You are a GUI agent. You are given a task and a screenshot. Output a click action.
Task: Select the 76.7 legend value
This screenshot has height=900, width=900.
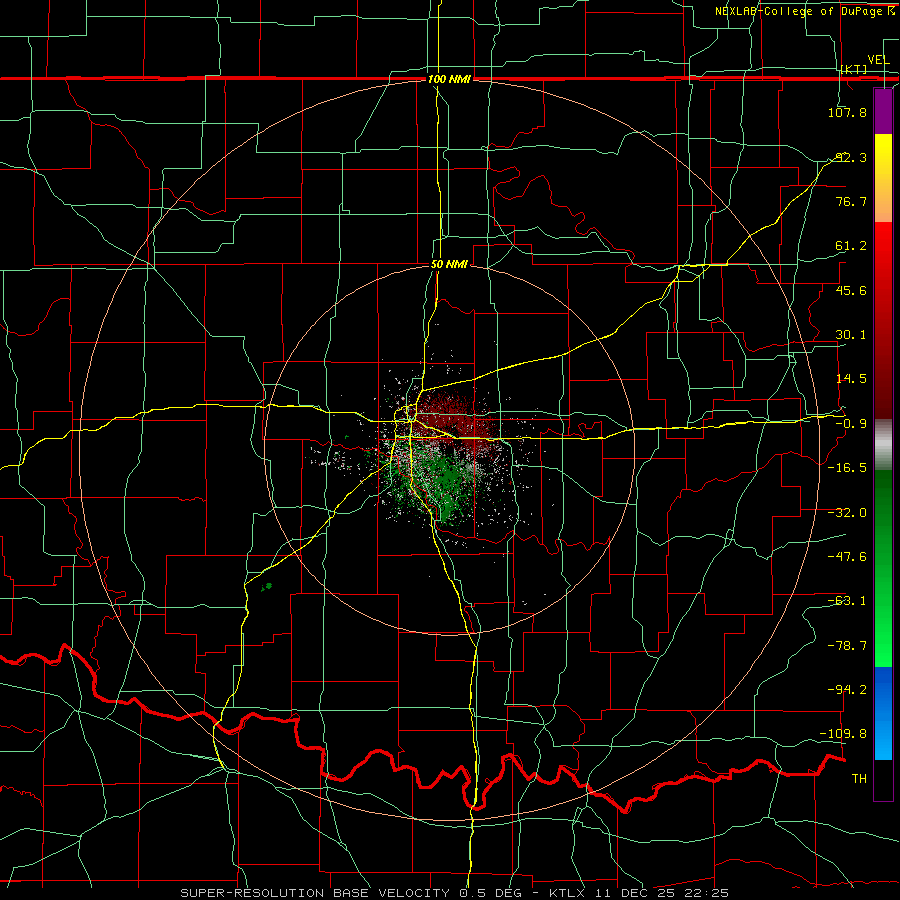coord(851,201)
